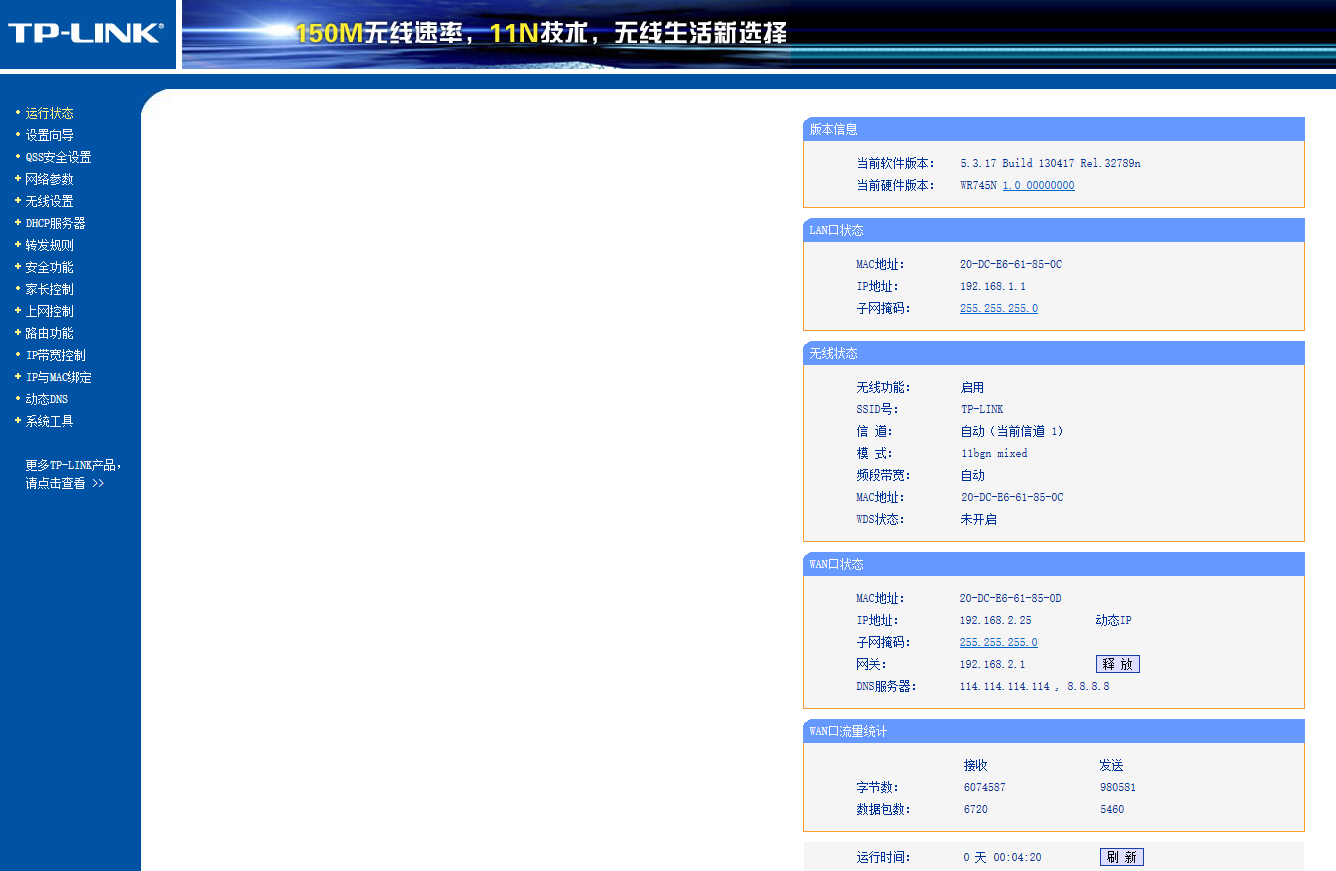Expand 上网控制 section
1336x871 pixels.
tap(50, 311)
